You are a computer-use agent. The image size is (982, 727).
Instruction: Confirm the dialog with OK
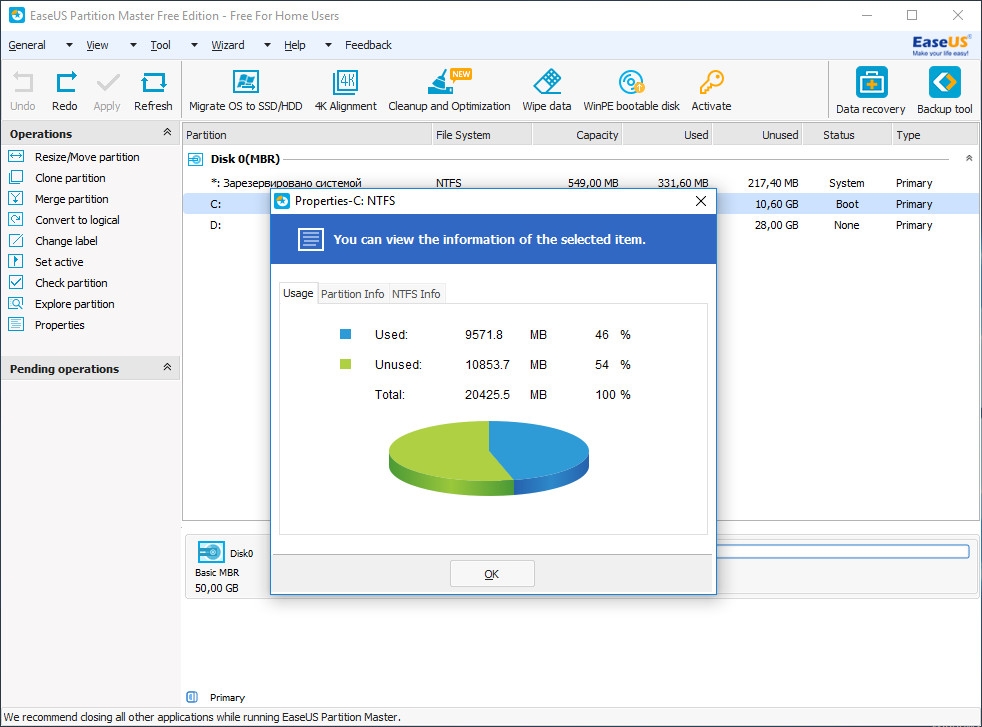(x=492, y=574)
